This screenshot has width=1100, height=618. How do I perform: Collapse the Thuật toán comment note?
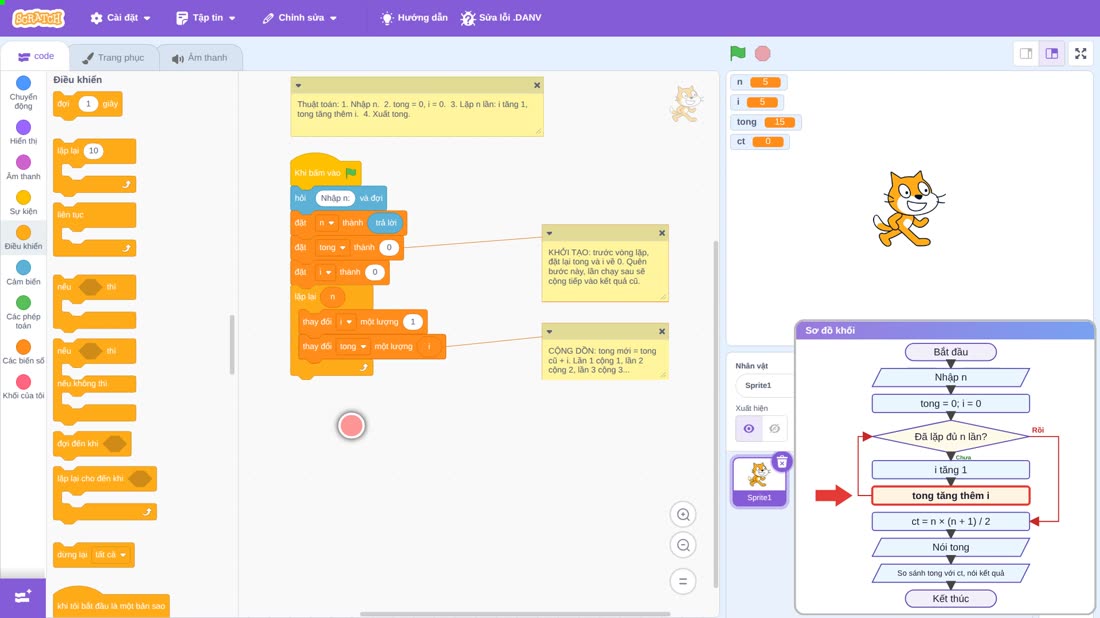point(298,86)
